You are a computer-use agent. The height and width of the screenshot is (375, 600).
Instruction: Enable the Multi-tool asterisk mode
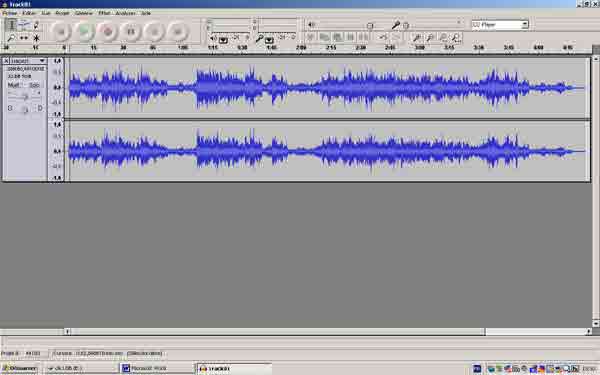coord(36,38)
